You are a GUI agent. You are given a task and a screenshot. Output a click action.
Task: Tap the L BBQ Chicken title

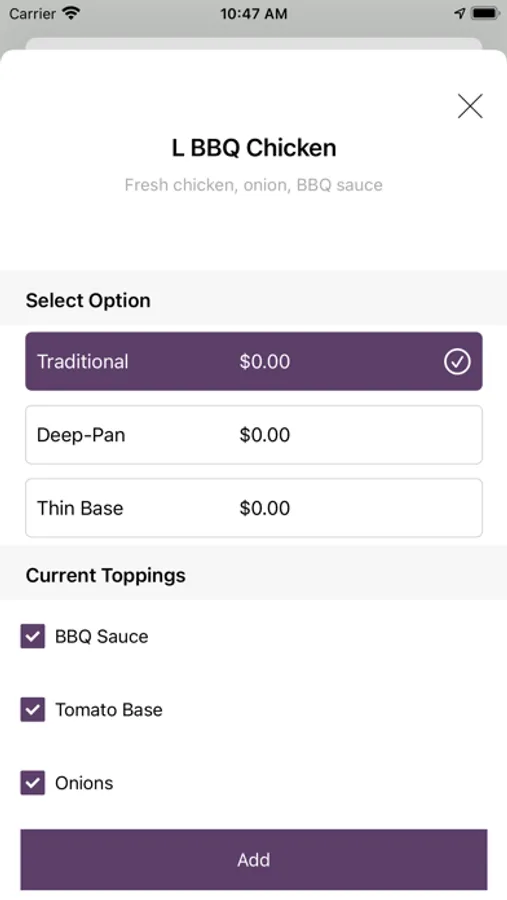254,148
